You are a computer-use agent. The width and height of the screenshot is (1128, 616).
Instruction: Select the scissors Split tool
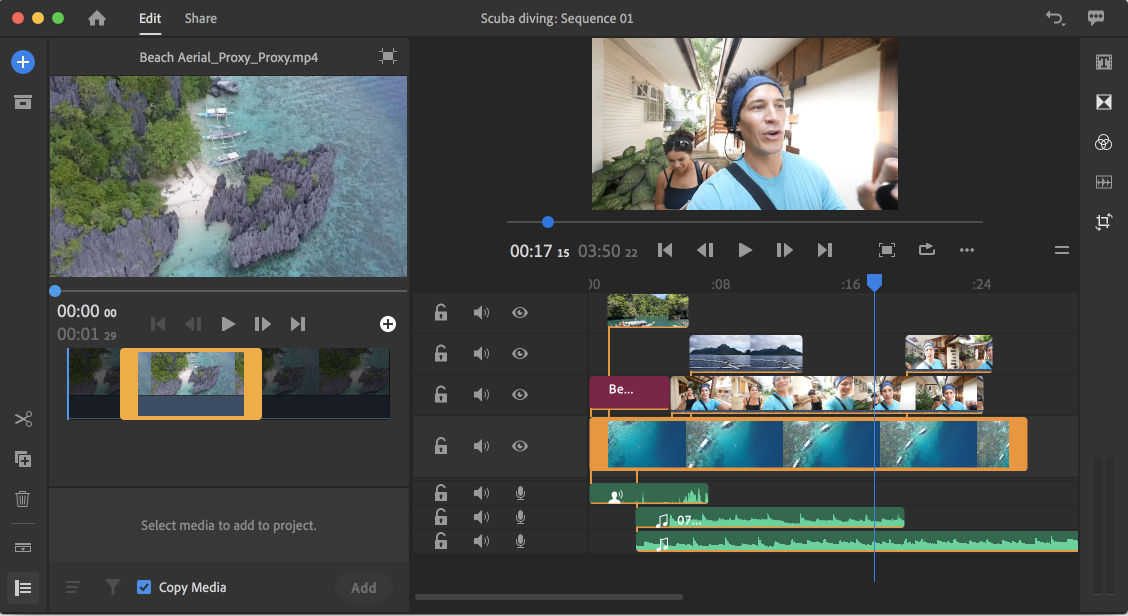pos(23,419)
